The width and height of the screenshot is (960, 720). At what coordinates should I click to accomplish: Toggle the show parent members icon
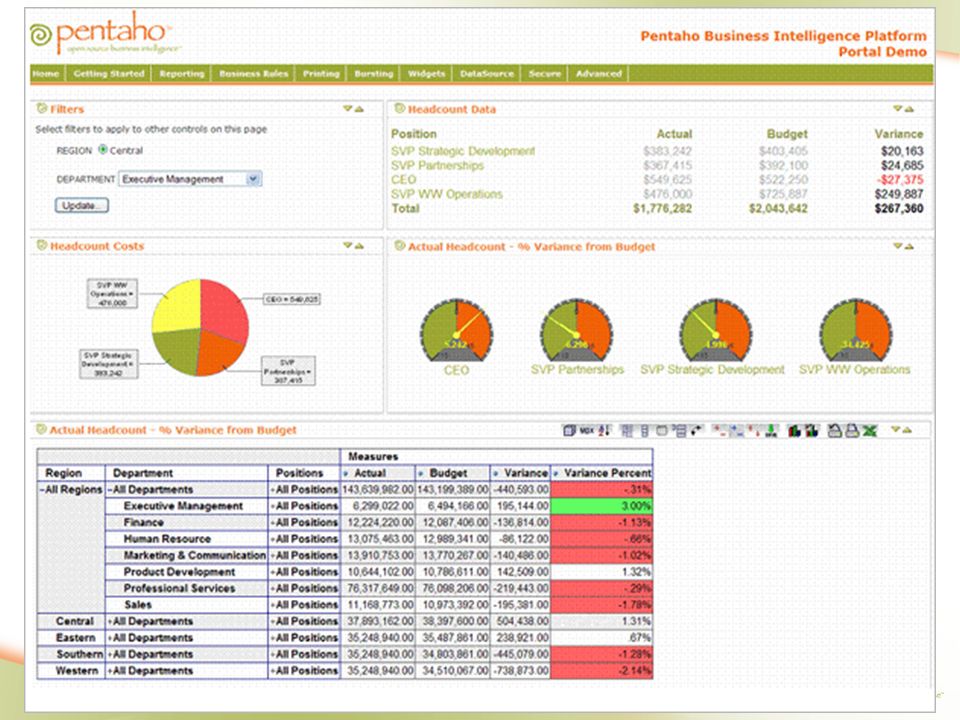627,431
